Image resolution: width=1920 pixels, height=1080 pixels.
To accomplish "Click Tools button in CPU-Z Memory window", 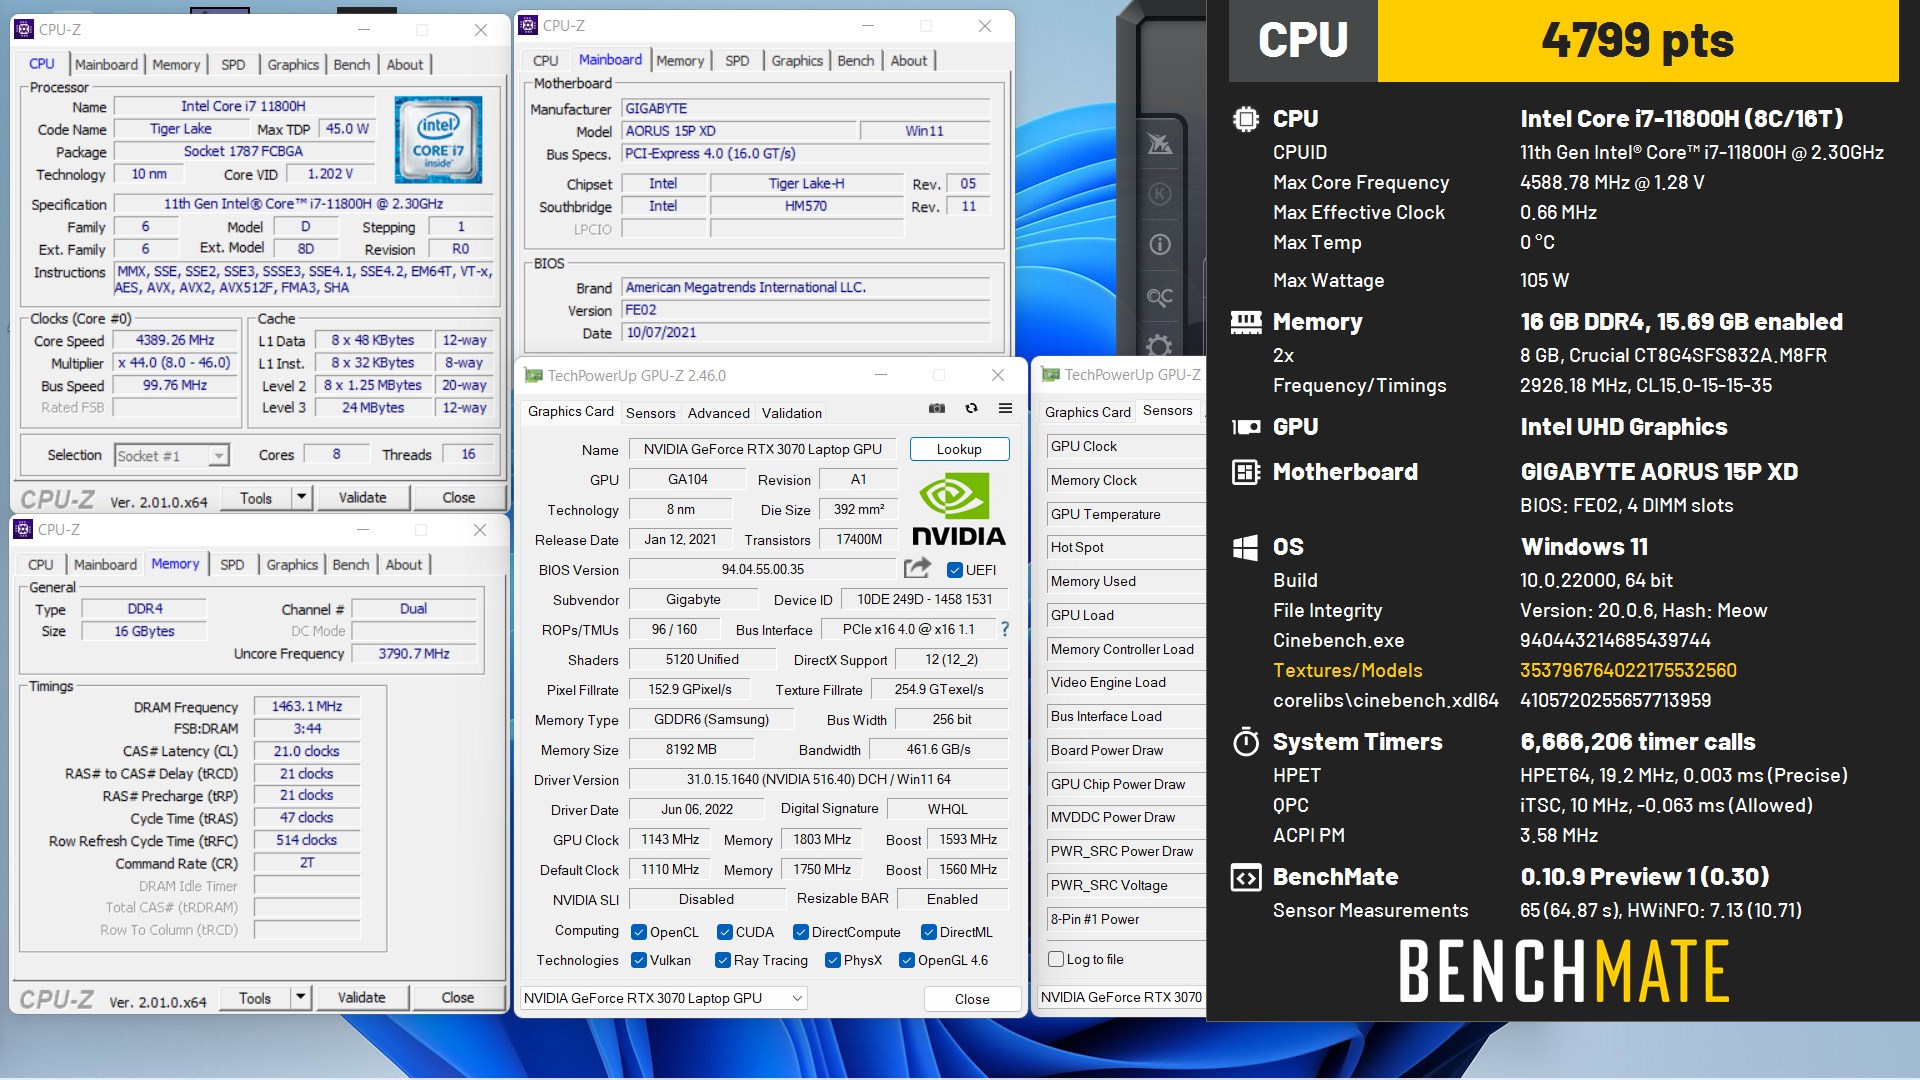I will point(255,997).
